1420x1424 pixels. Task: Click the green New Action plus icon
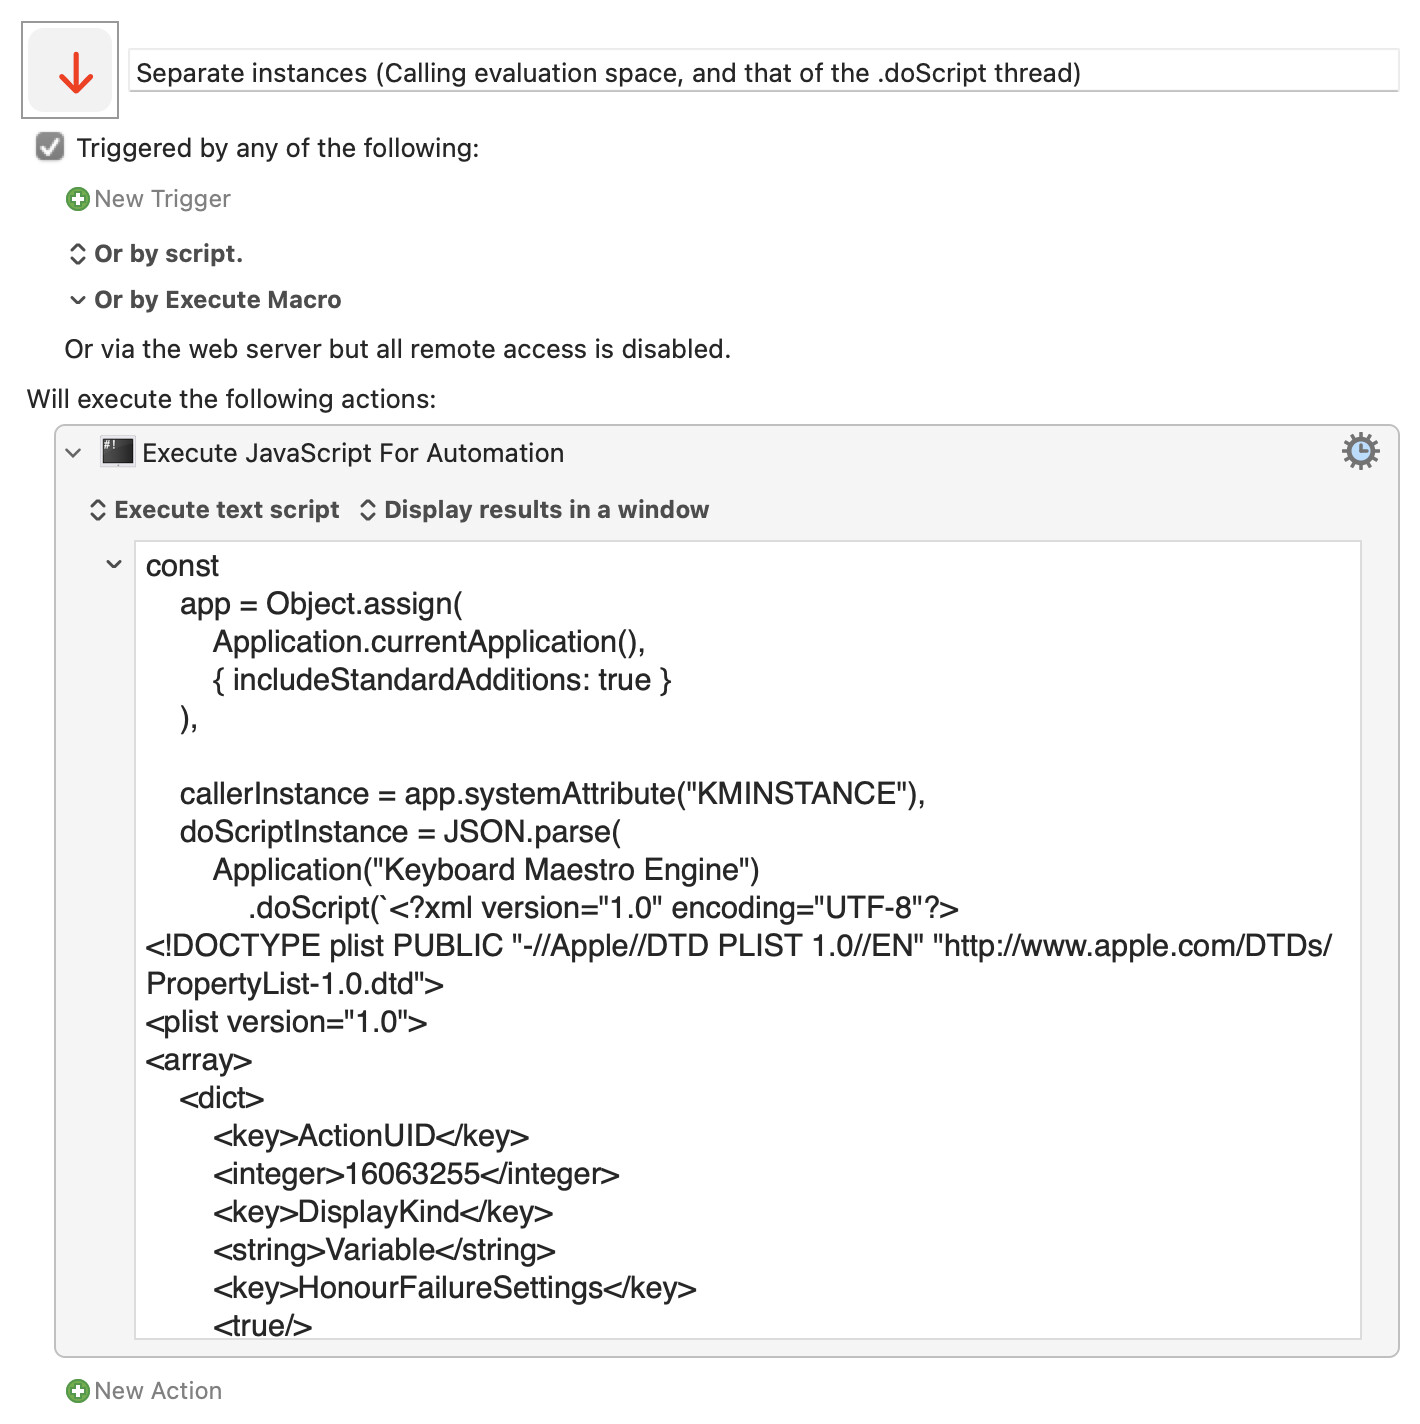77,1391
